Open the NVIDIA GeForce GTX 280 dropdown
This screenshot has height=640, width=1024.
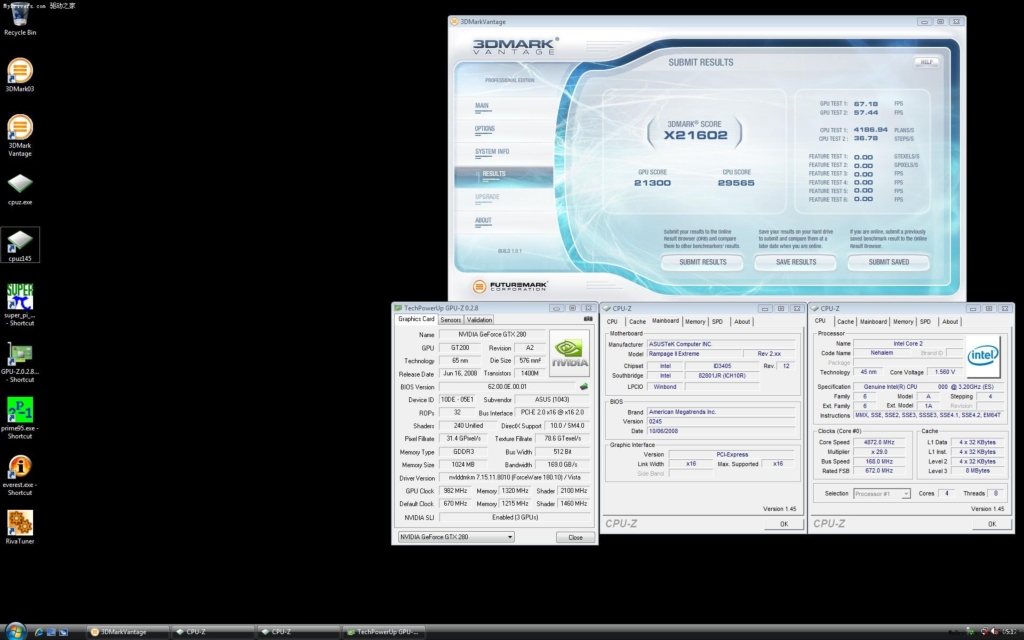(456, 537)
